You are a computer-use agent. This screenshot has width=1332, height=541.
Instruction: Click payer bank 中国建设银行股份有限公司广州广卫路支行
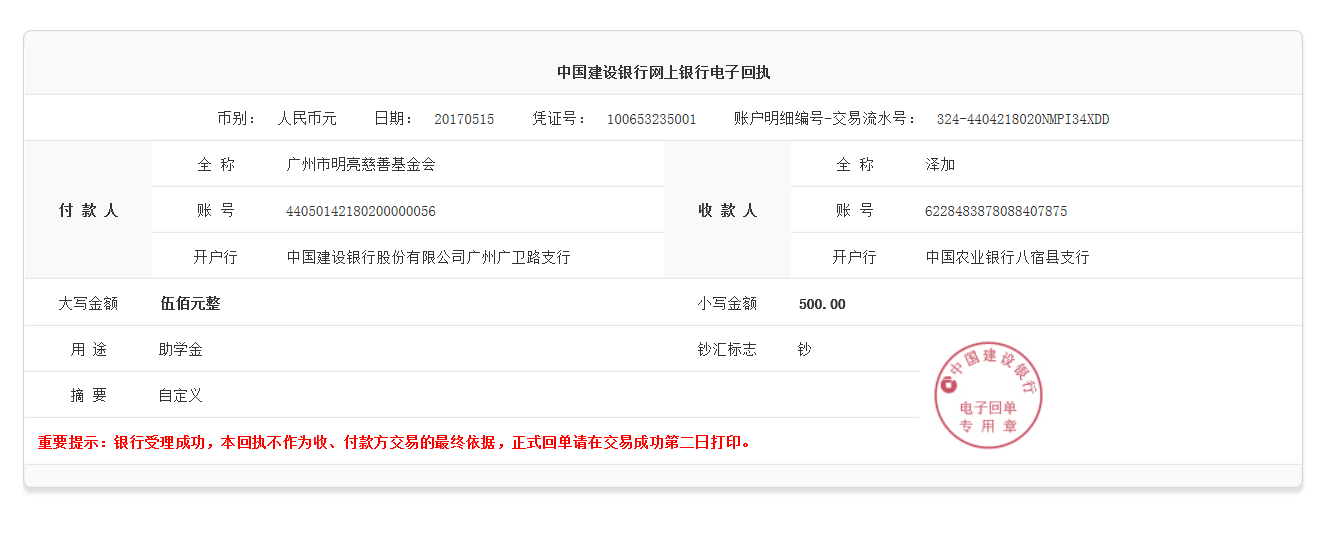tap(429, 257)
